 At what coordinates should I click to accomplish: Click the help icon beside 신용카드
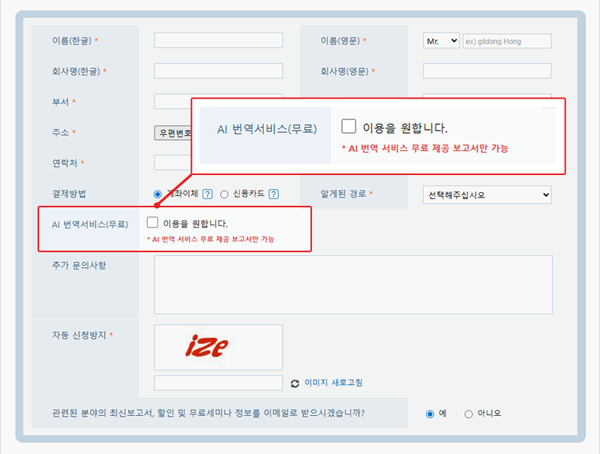click(x=272, y=194)
